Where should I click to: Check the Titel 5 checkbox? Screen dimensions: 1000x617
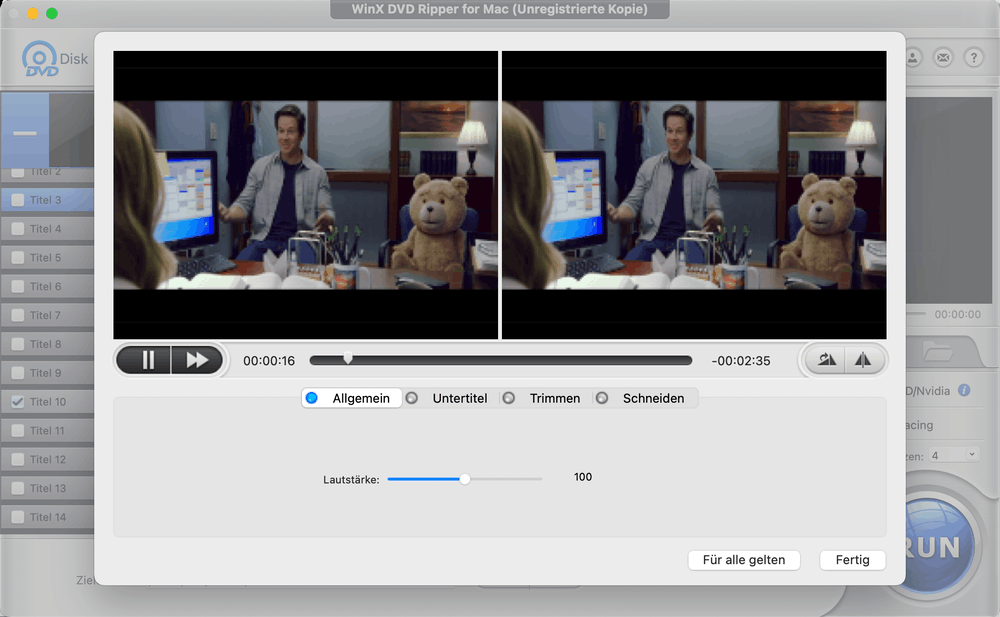tap(18, 257)
